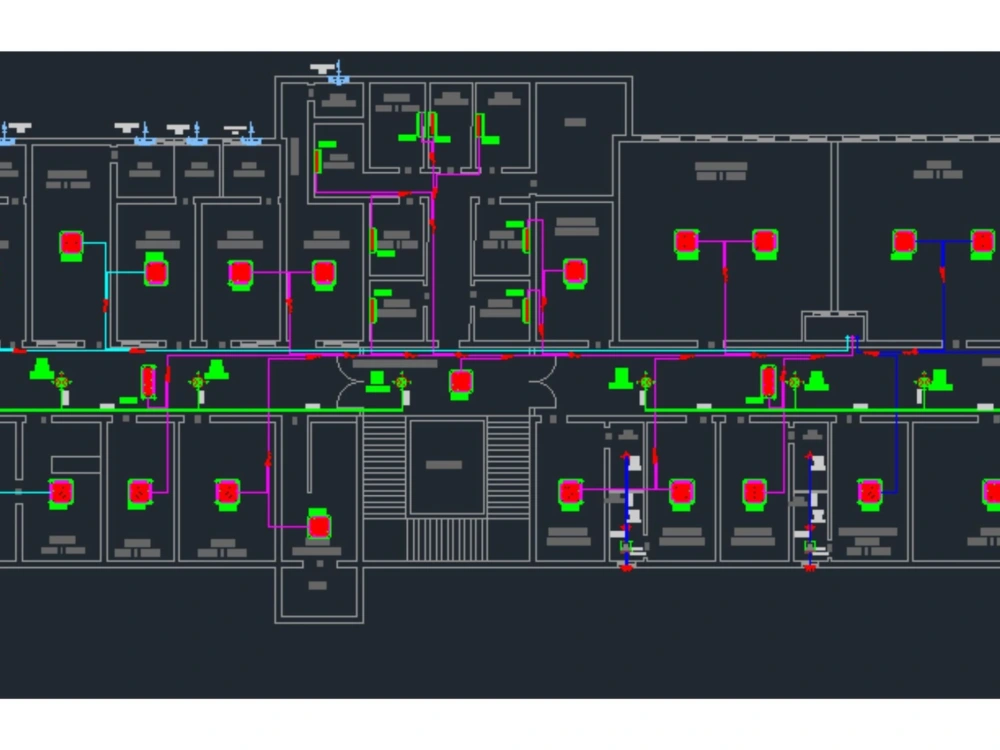Image resolution: width=1000 pixels, height=750 pixels.
Task: Select the green crosshair fan symbol in left corridor
Action: [63, 382]
